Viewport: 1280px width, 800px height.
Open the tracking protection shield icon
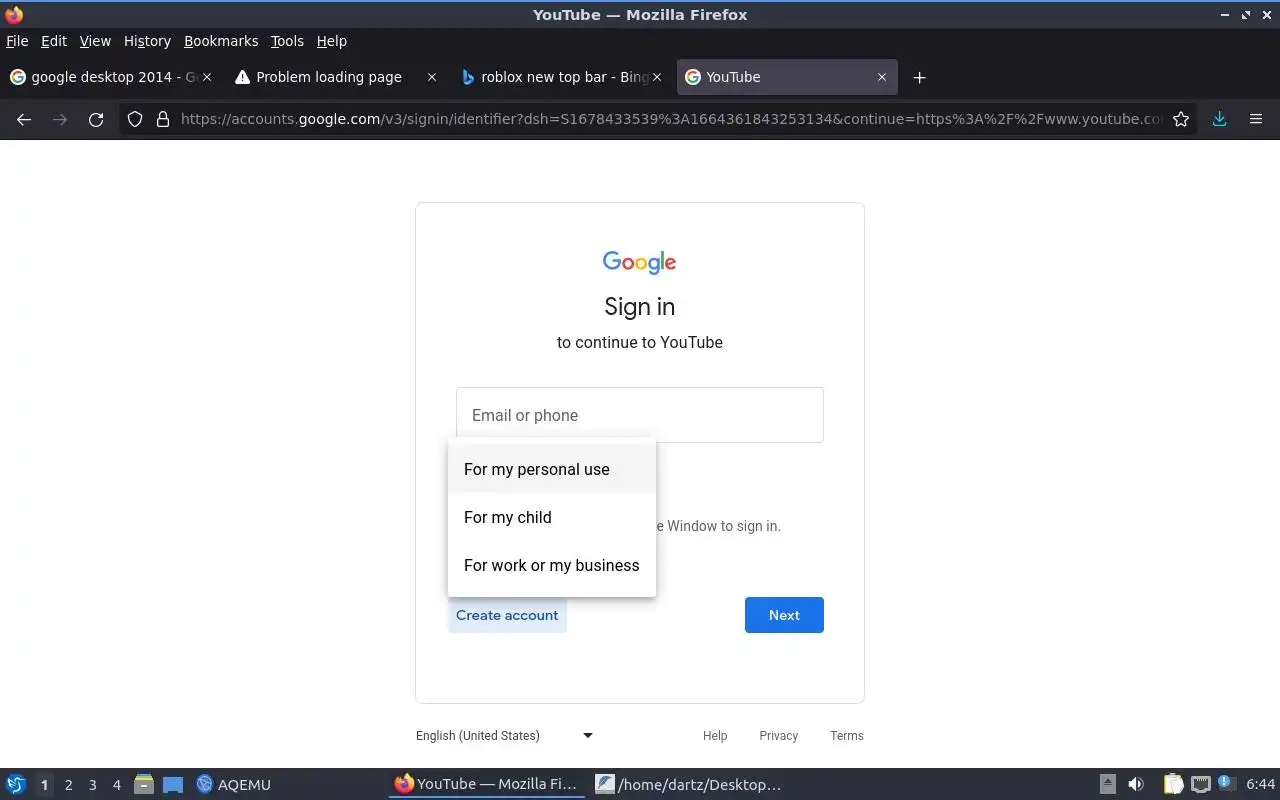pos(135,119)
